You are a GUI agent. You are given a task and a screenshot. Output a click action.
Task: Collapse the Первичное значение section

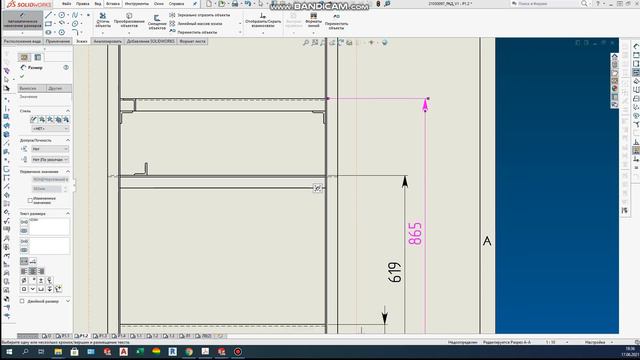tap(68, 171)
